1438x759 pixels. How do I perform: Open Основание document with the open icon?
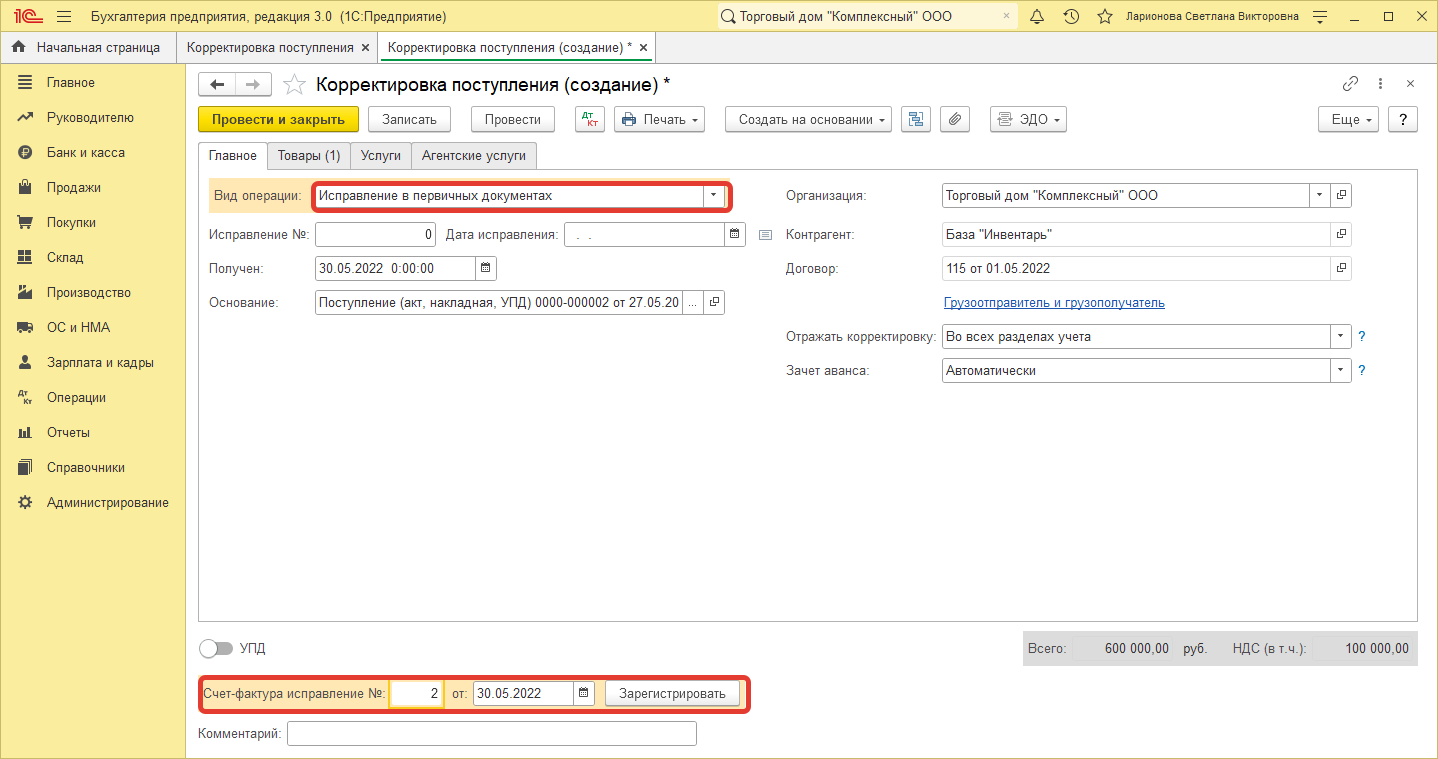tap(714, 302)
